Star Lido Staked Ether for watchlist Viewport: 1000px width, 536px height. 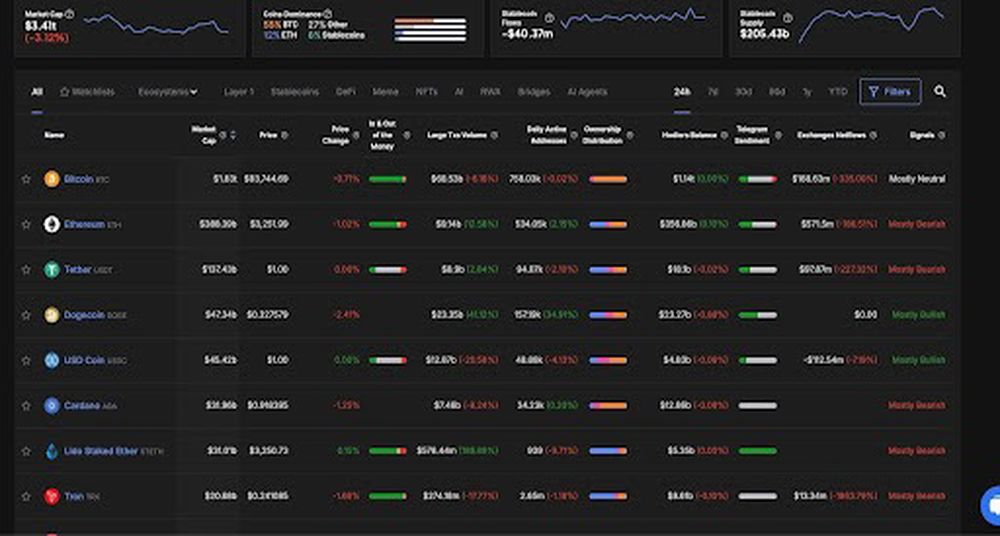(x=26, y=451)
